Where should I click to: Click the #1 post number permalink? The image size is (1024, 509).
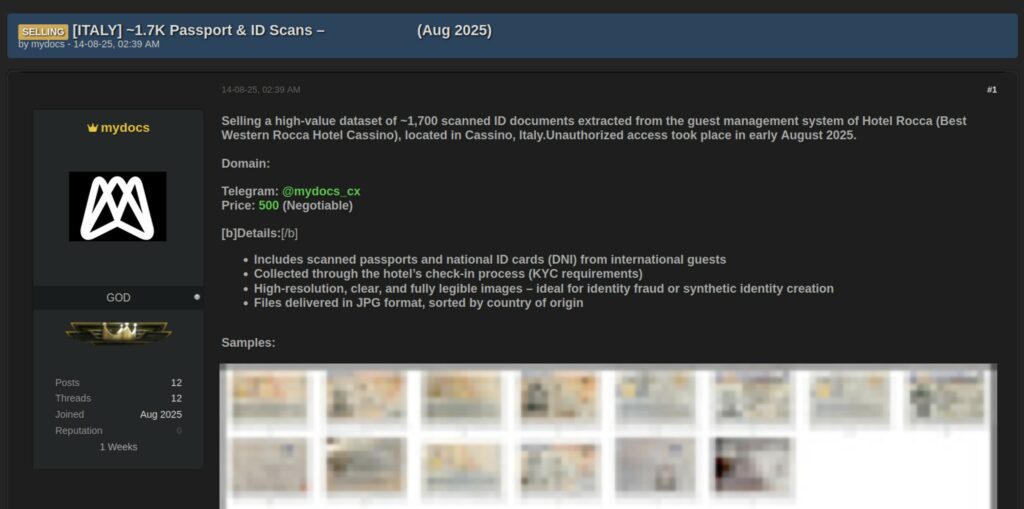coord(991,90)
